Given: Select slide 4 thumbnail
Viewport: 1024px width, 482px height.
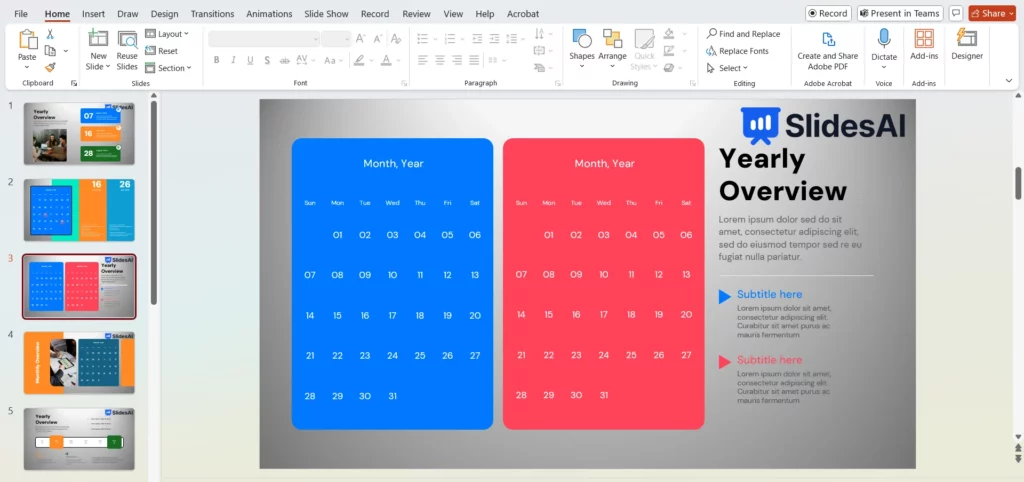Looking at the screenshot, I should tap(79, 362).
